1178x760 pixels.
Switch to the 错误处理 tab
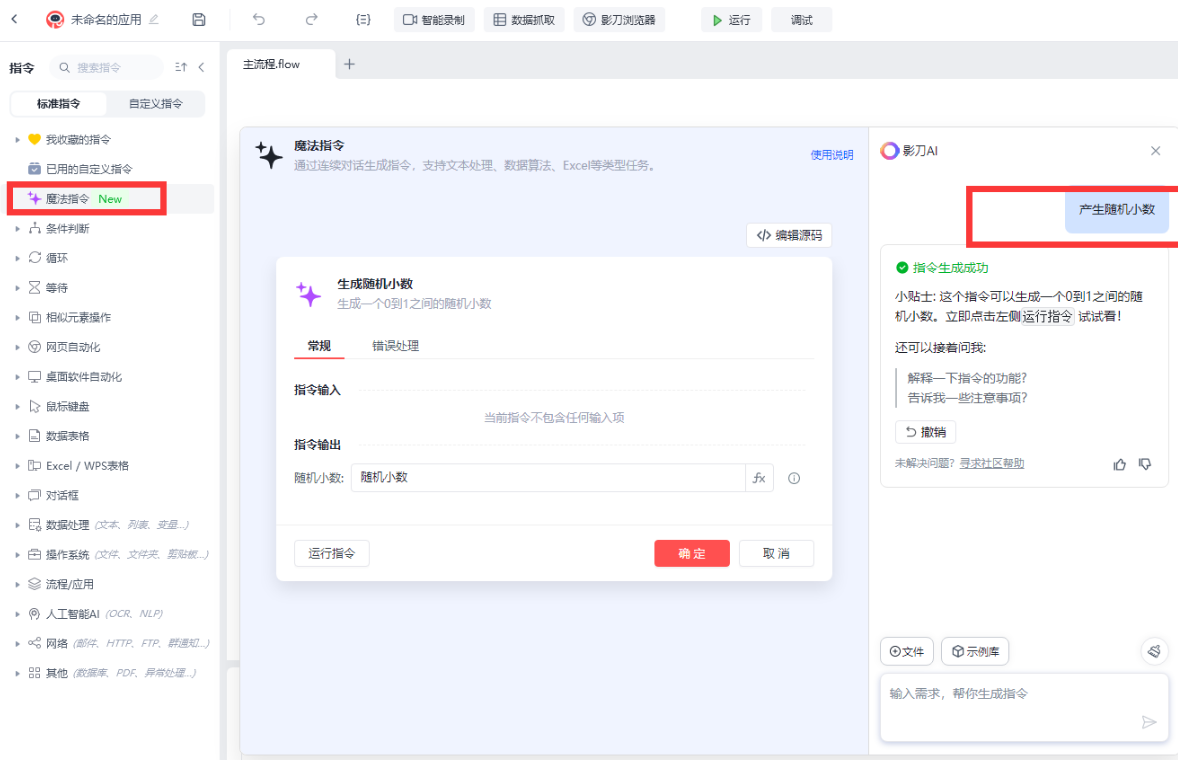pos(395,346)
